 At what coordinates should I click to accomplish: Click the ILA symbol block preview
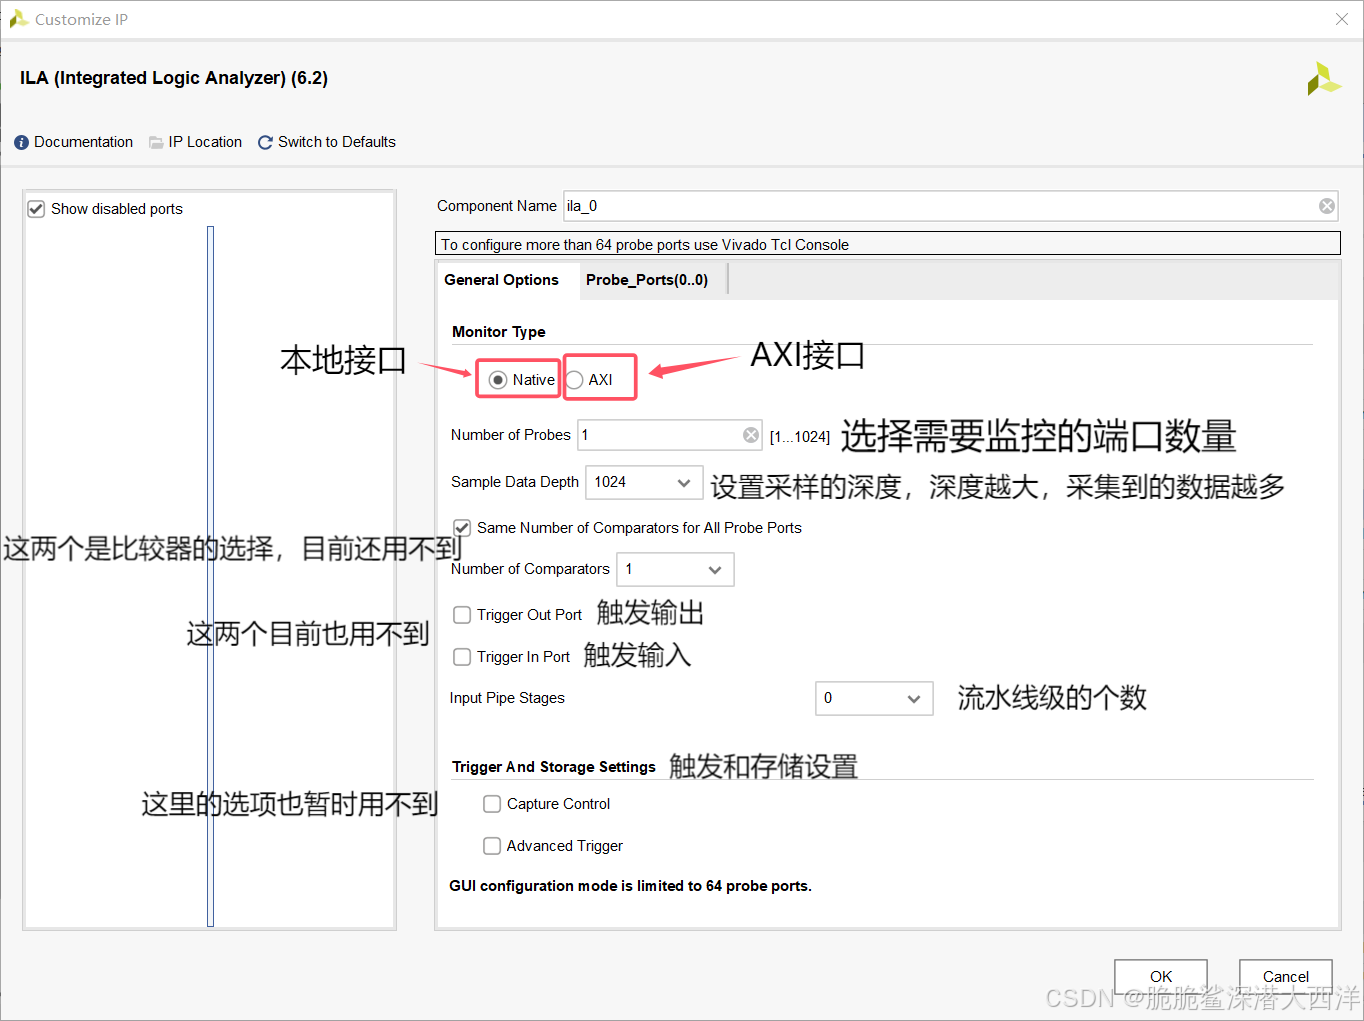click(210, 576)
